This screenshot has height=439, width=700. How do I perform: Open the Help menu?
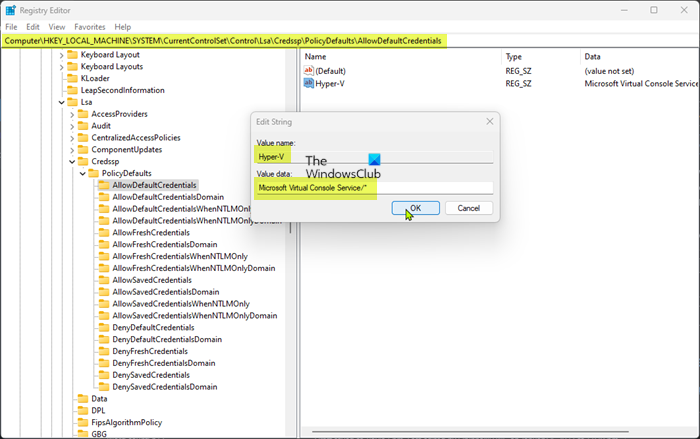tap(123, 27)
